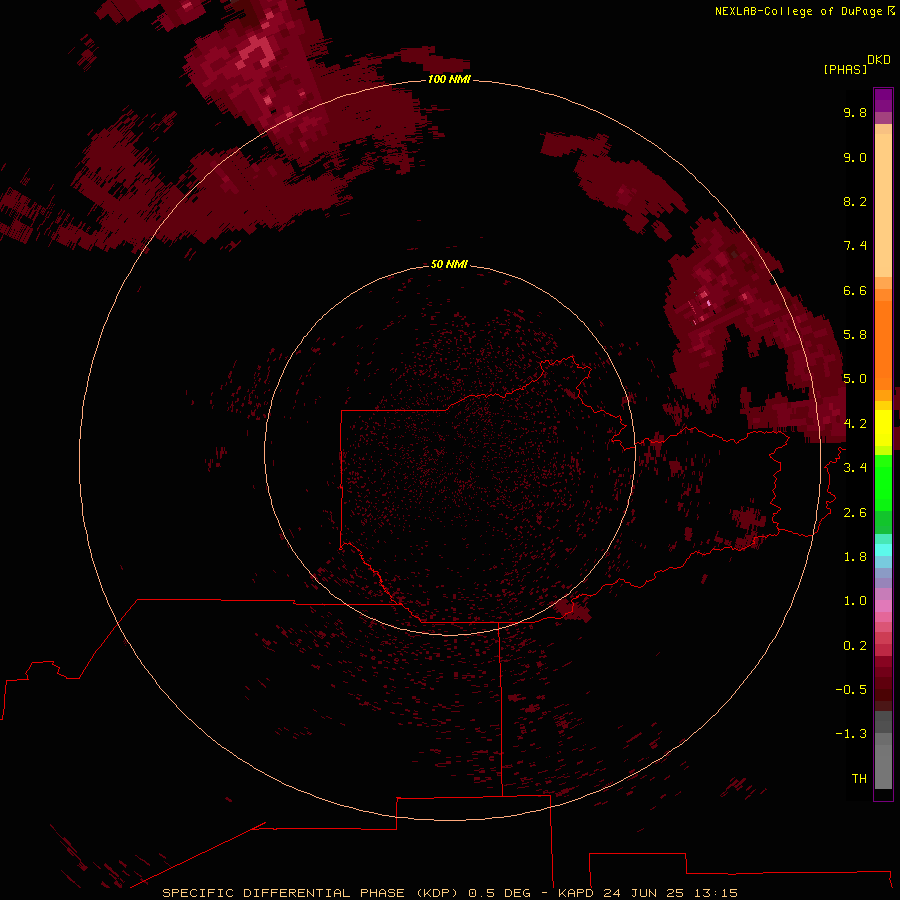Click the KAPD 24 JUN 25 13:15 timestamp
Screen dimensions: 900x900
[x=647, y=893]
